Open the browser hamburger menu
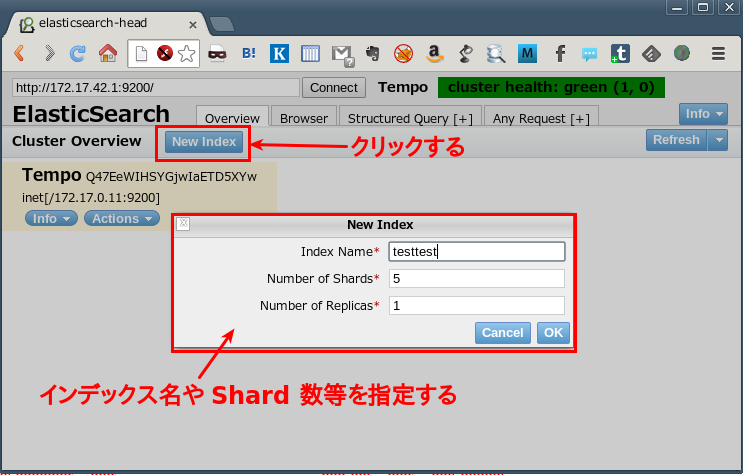This screenshot has height=476, width=743. (x=718, y=53)
